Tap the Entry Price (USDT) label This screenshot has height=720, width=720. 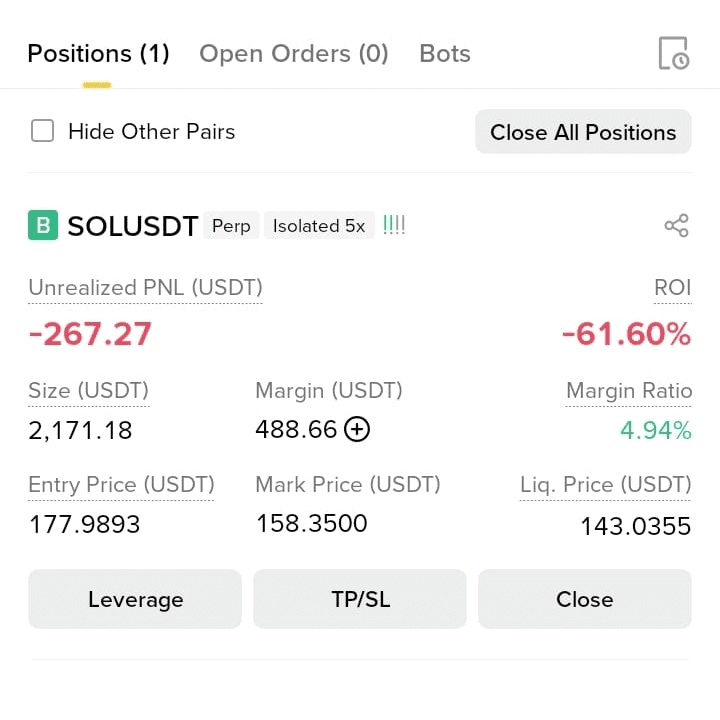121,485
